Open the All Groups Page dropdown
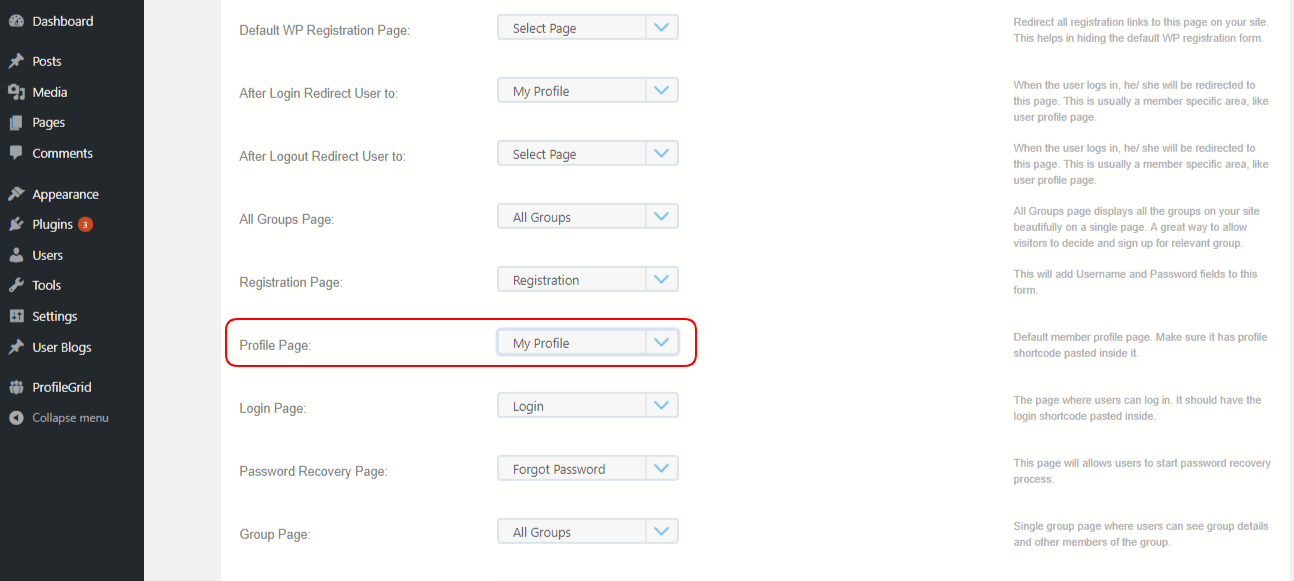Viewport: 1294px width, 581px height. [x=660, y=215]
